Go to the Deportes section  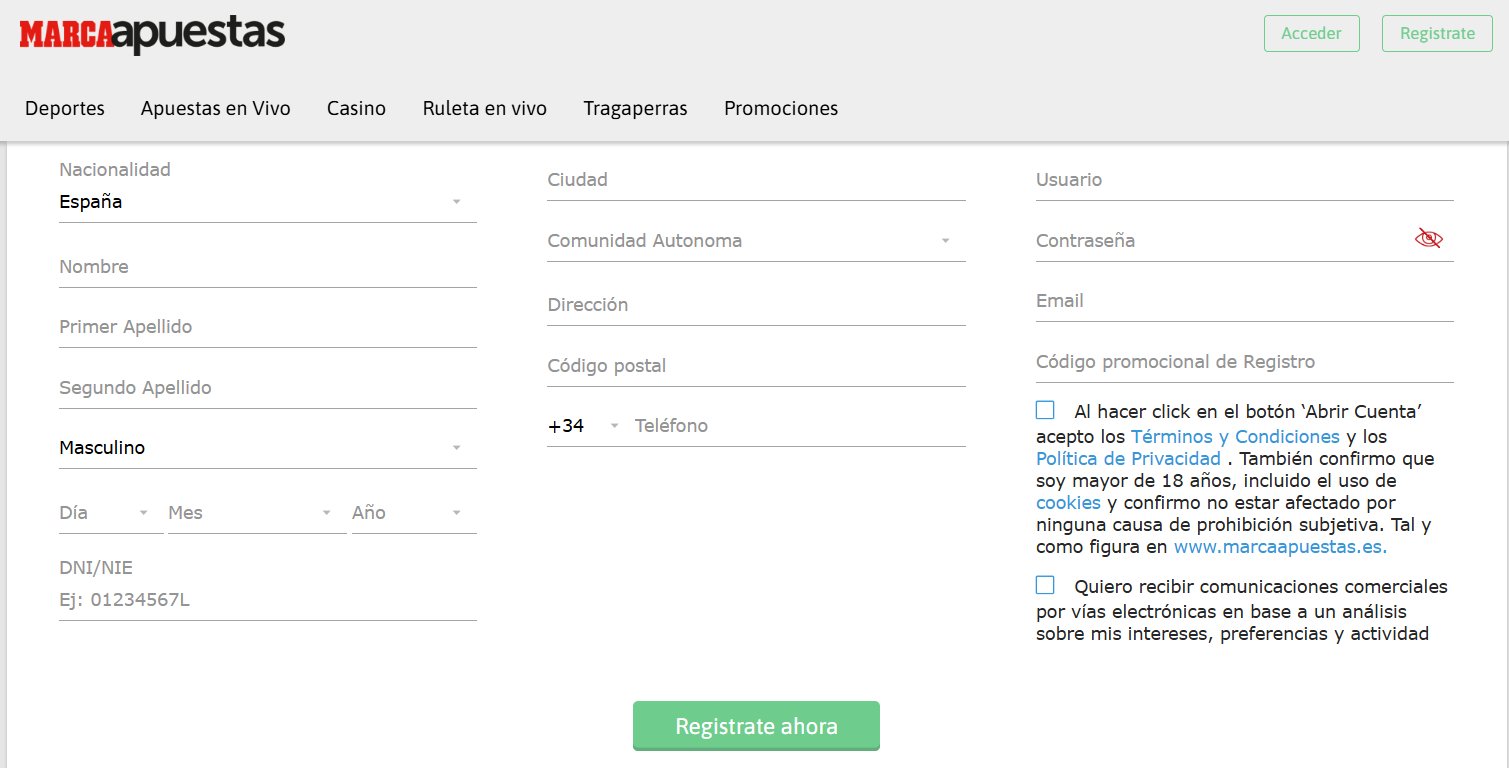coord(65,108)
